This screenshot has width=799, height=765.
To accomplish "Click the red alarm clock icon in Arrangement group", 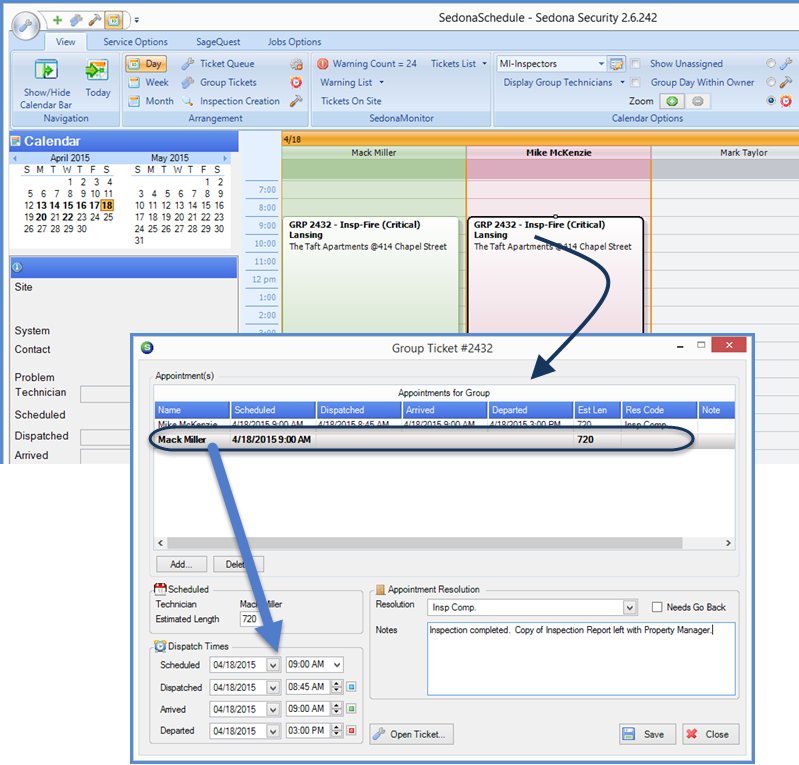I will click(296, 82).
